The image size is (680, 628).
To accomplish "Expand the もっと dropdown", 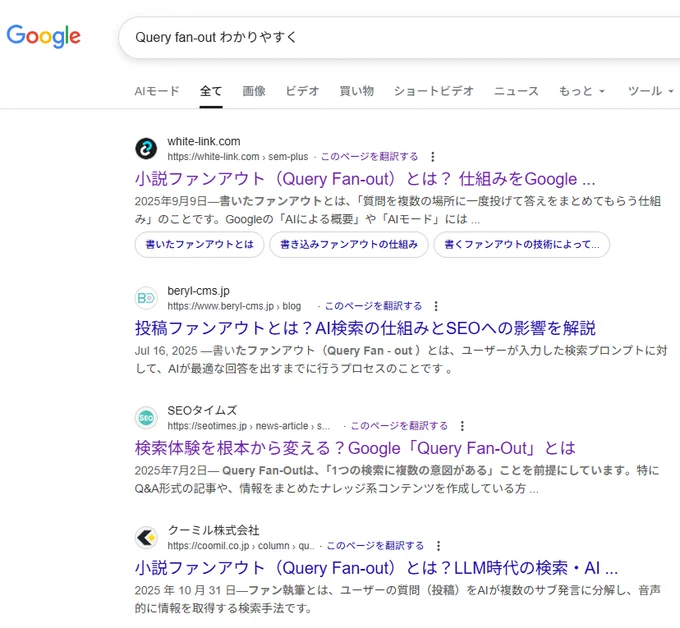I will pos(582,91).
